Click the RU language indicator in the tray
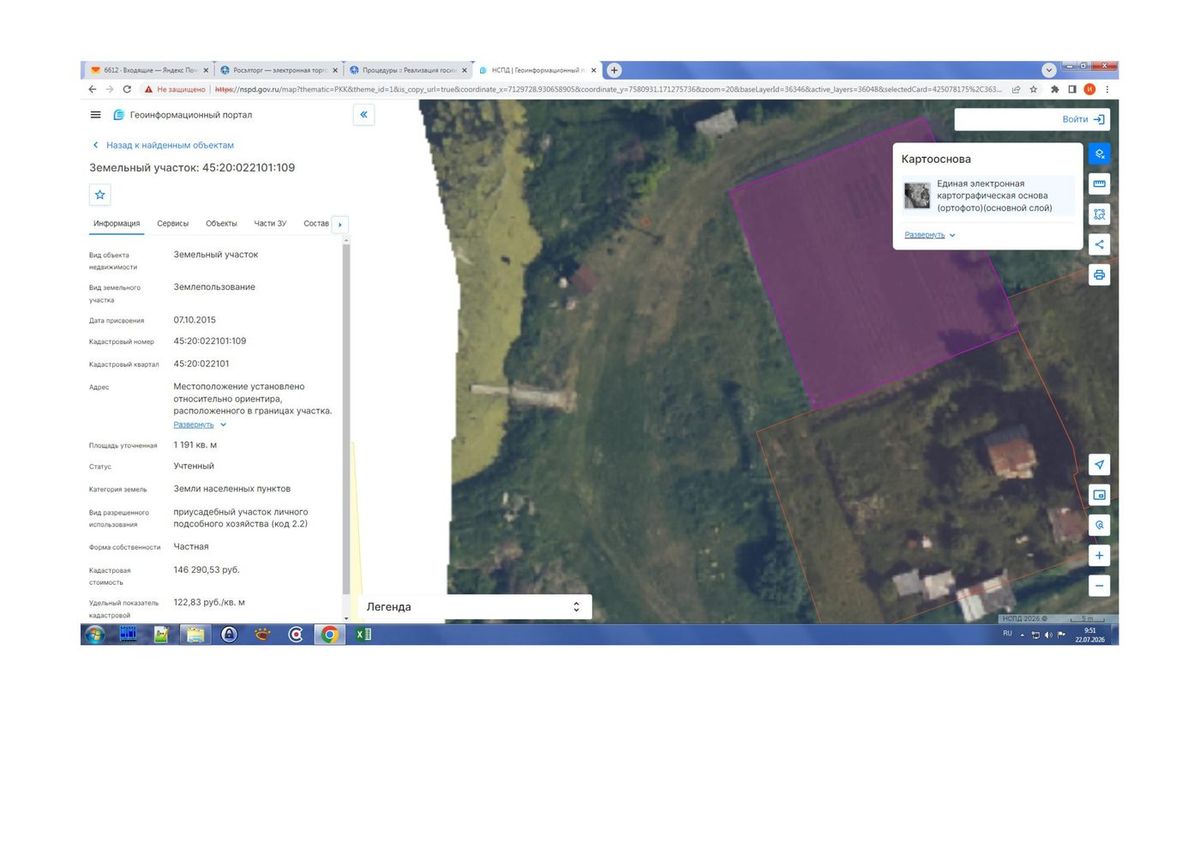 click(1007, 633)
